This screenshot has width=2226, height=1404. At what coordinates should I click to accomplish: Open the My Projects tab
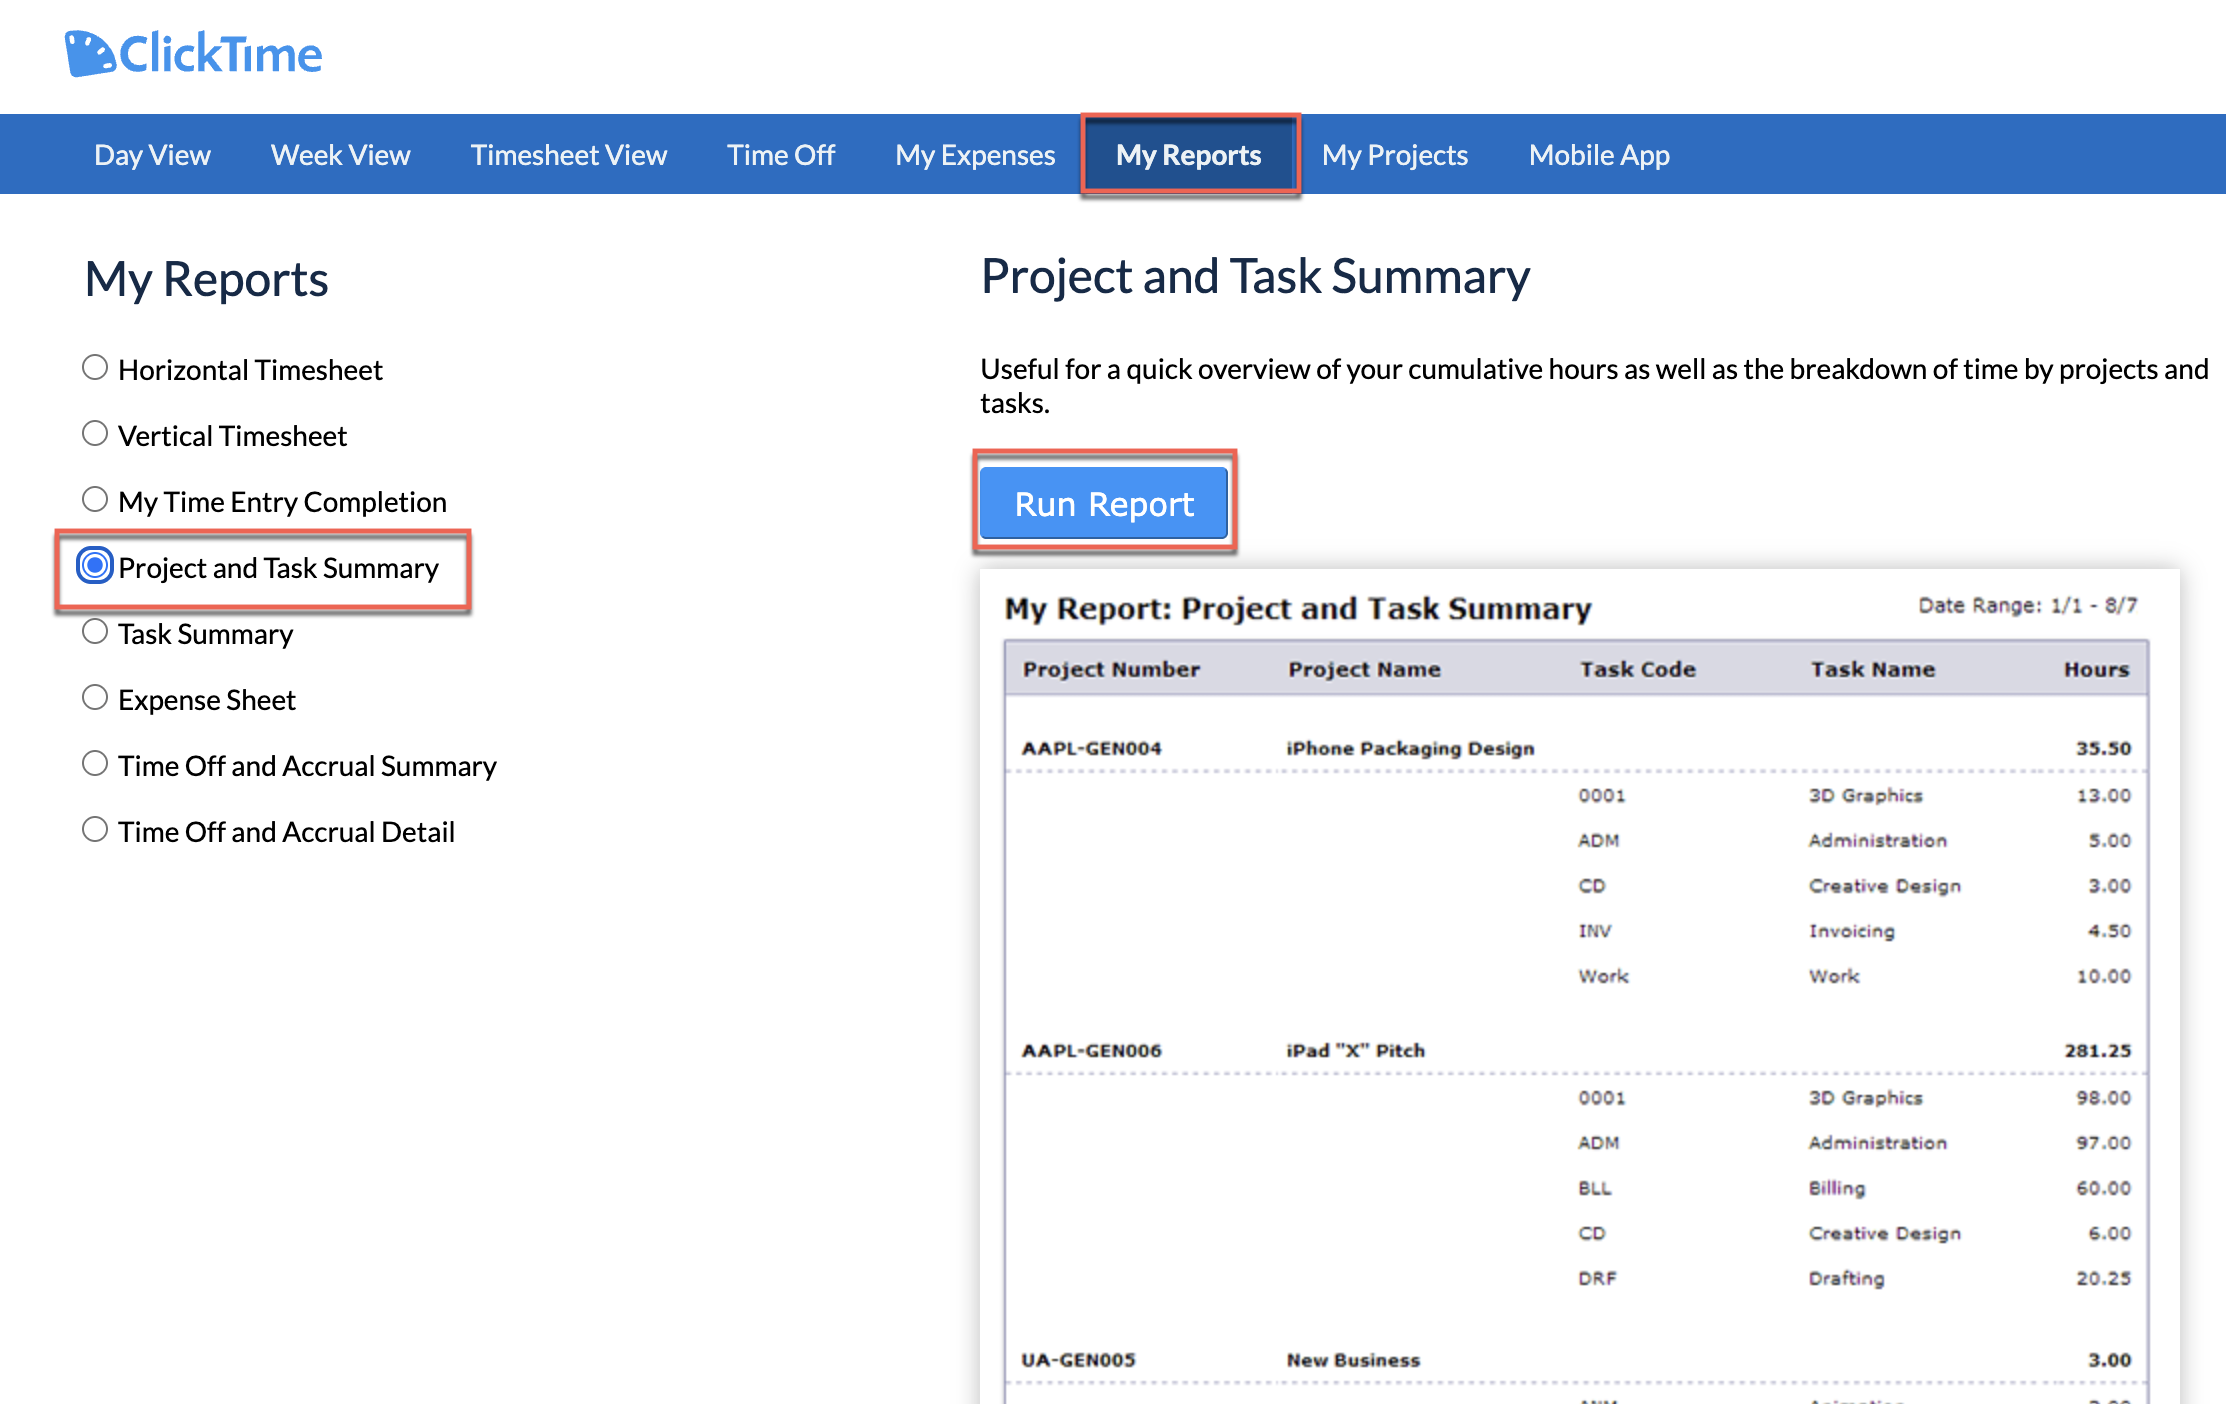pos(1394,155)
